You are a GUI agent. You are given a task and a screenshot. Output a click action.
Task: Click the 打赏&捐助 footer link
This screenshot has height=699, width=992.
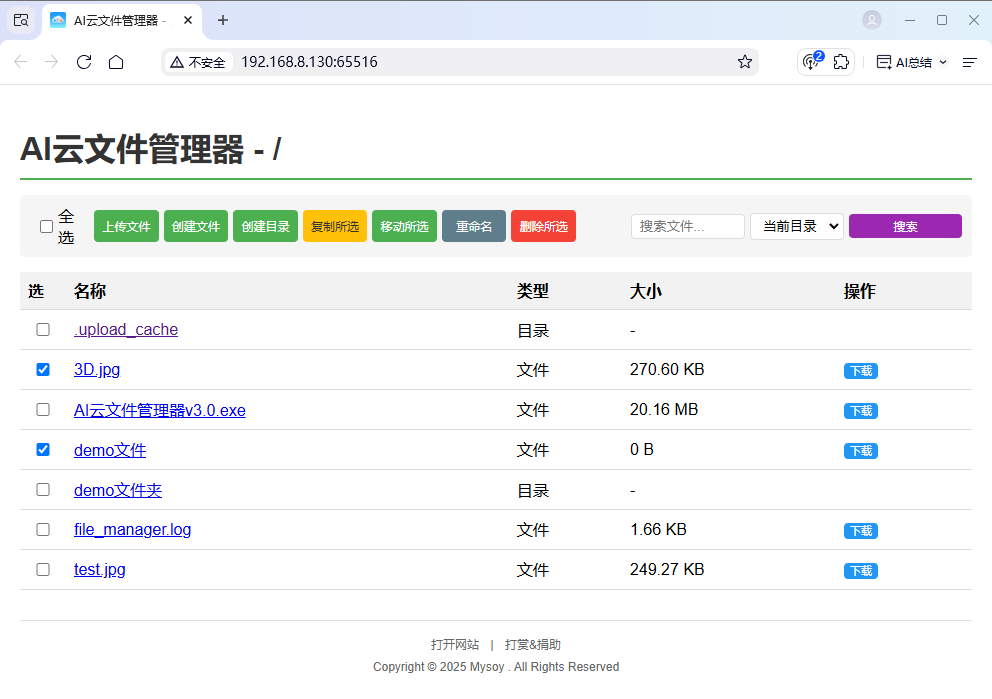(x=533, y=645)
